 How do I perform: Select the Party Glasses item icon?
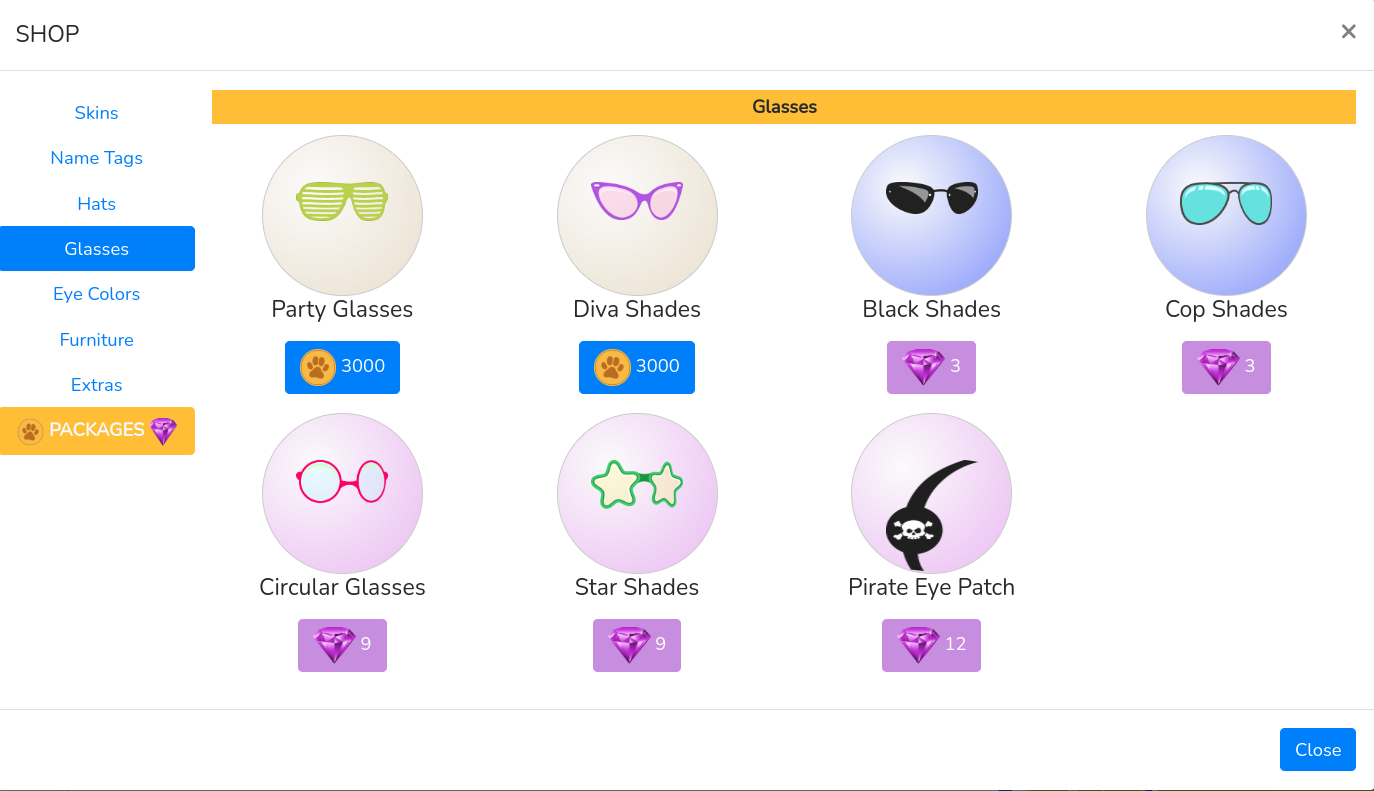click(342, 216)
